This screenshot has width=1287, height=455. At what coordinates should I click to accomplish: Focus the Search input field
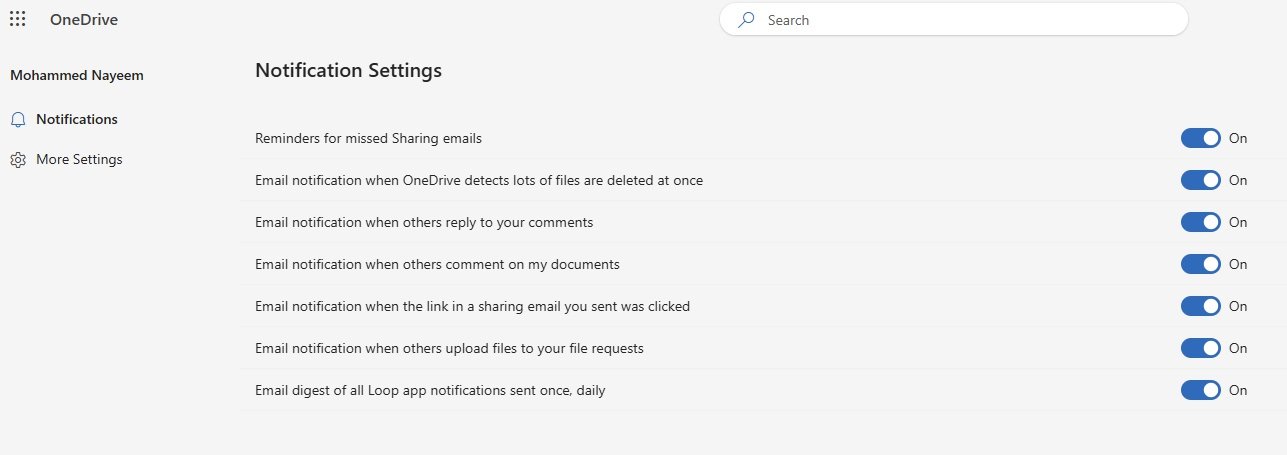[x=953, y=19]
